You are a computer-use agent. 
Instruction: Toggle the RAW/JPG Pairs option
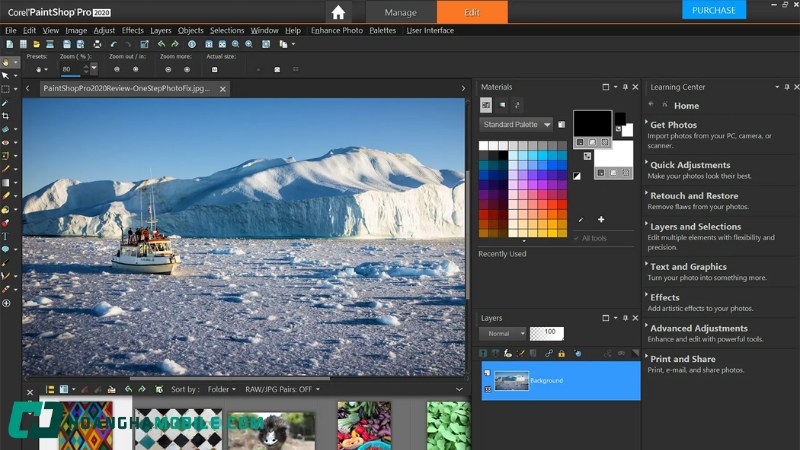(x=281, y=389)
